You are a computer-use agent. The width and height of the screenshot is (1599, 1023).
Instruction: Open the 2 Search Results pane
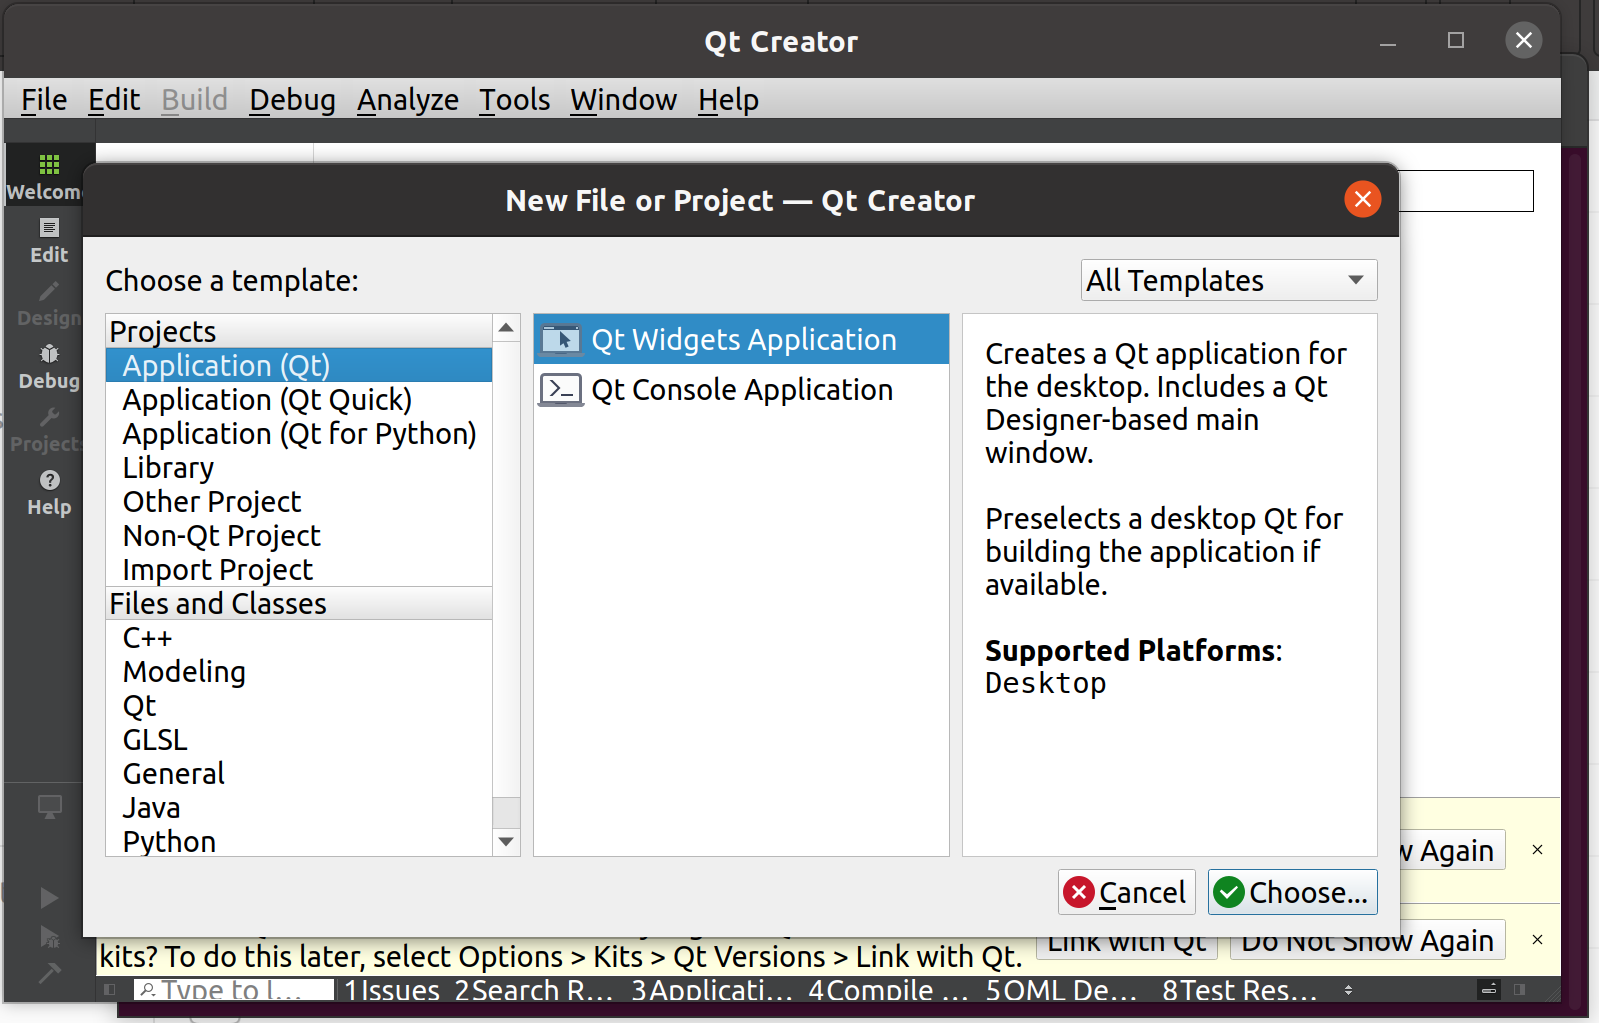tap(533, 990)
